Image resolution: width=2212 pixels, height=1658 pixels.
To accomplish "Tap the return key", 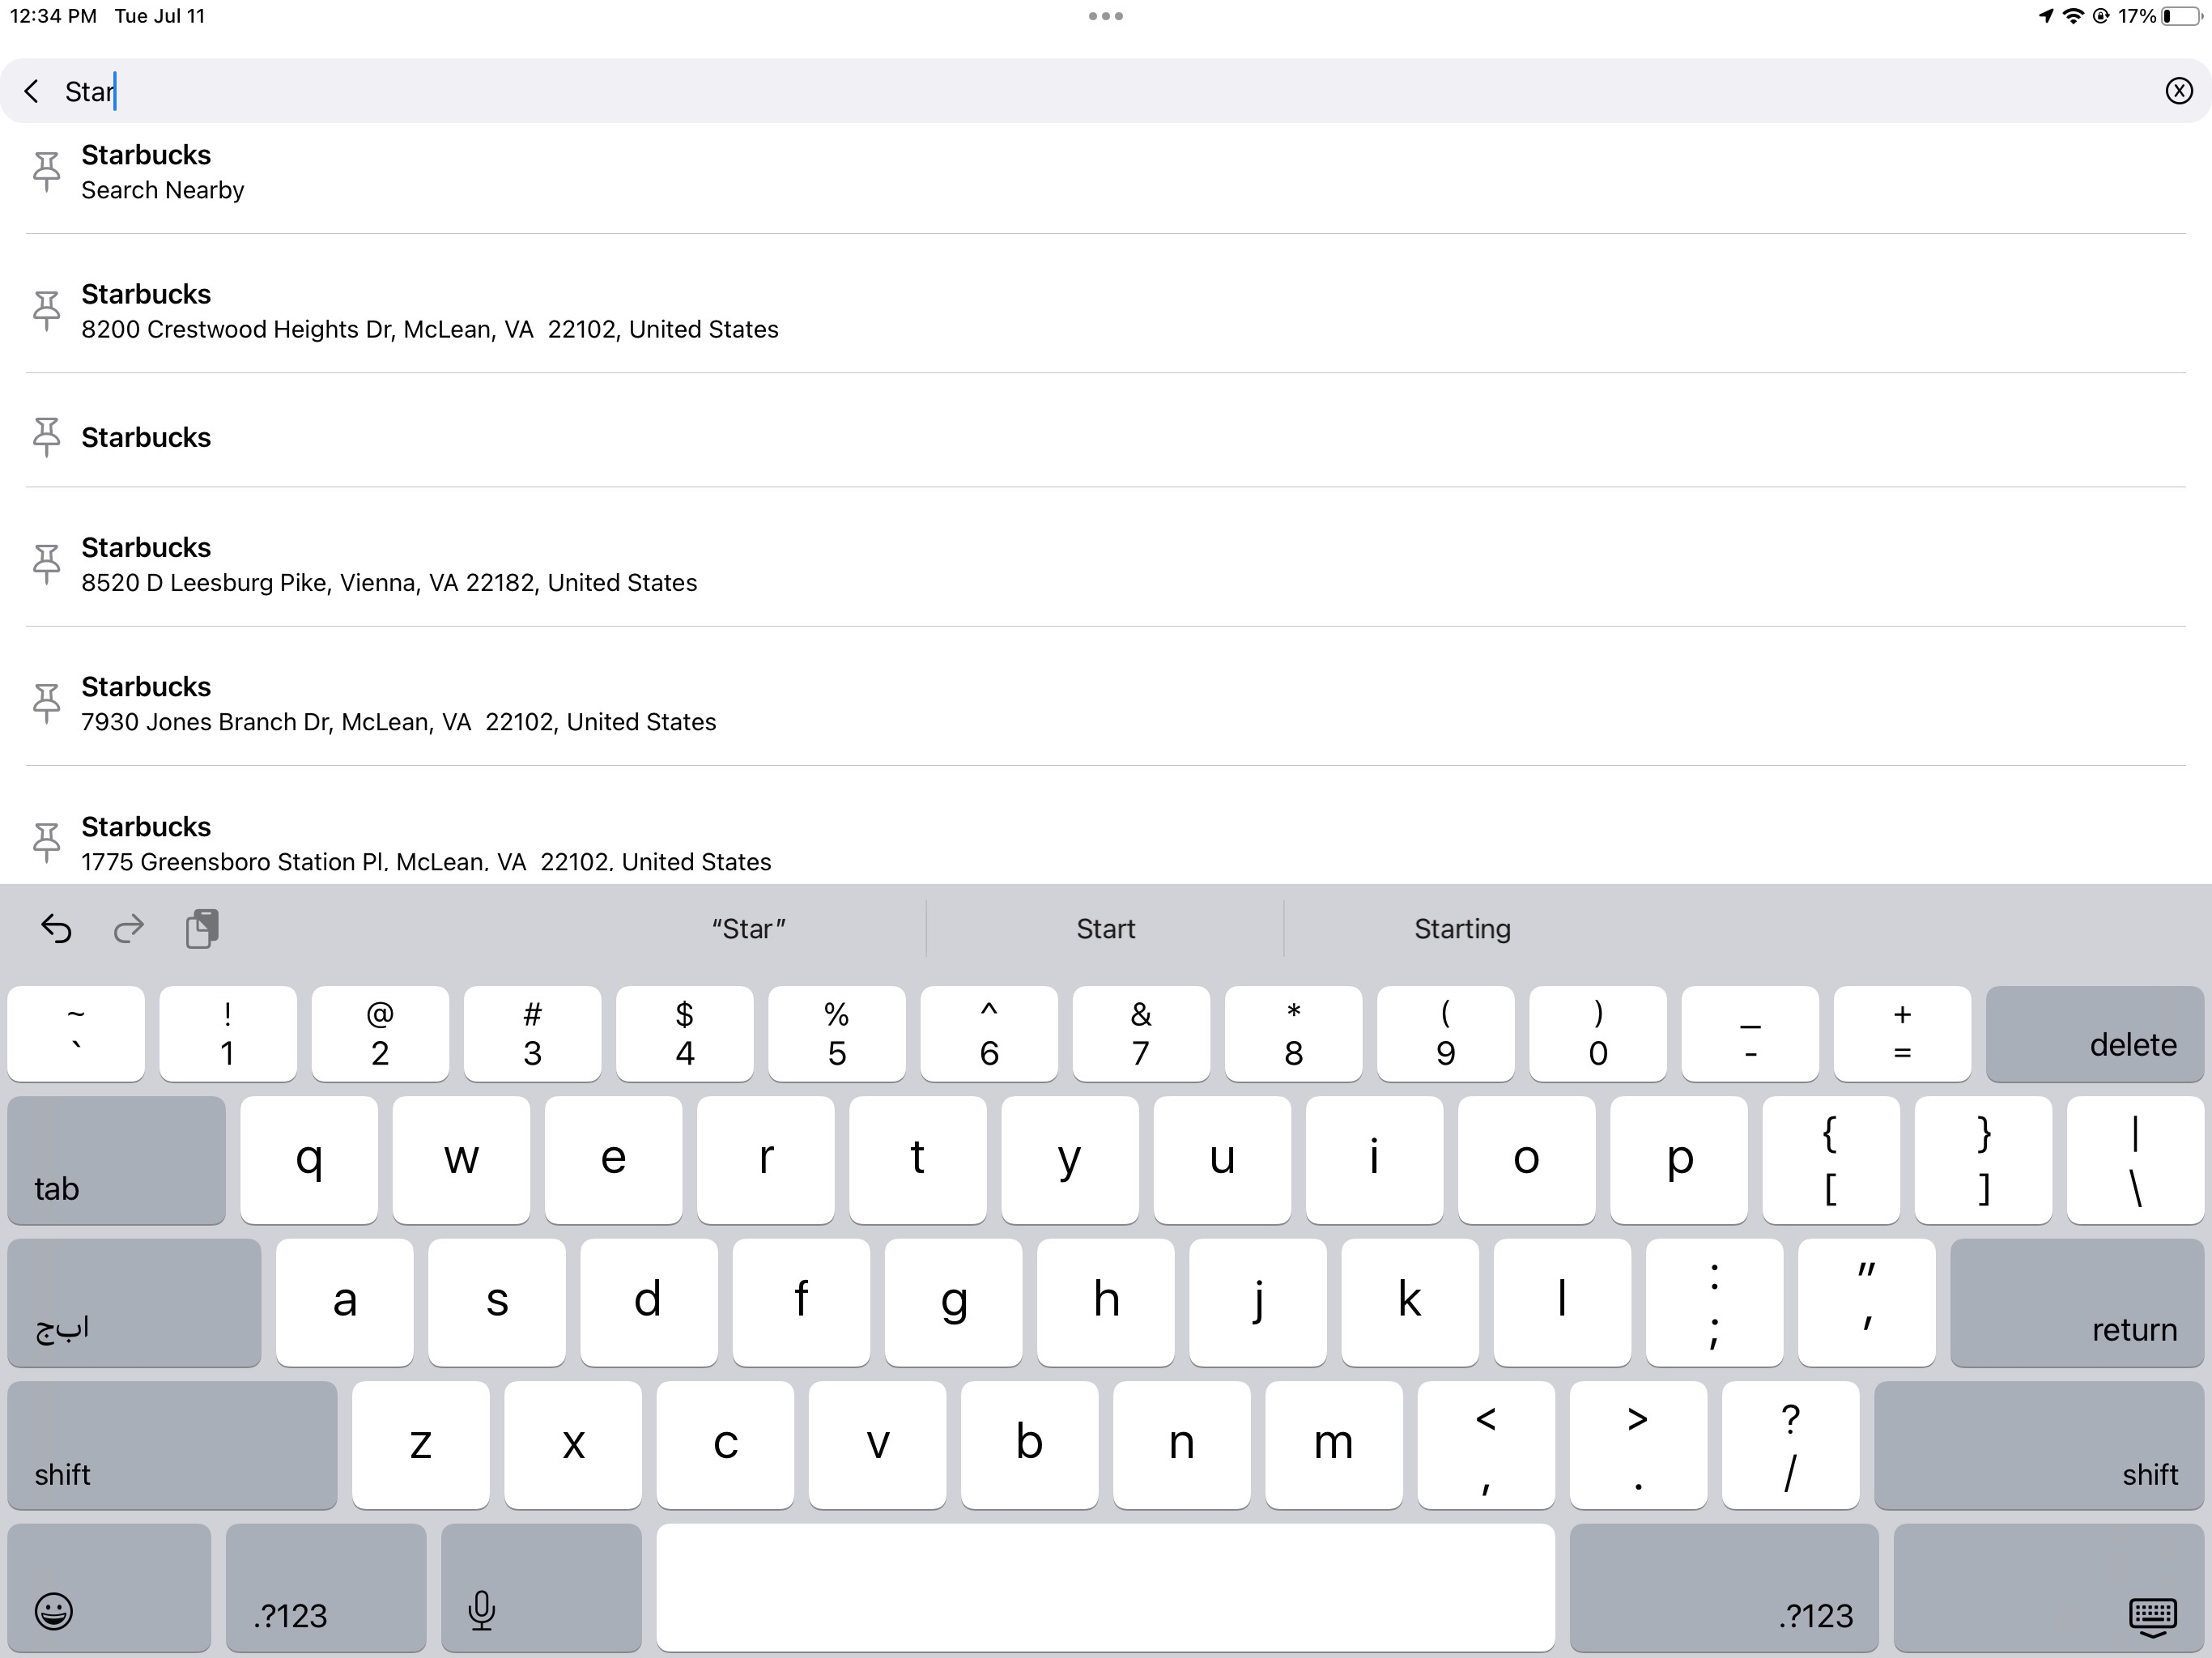I will [2077, 1302].
